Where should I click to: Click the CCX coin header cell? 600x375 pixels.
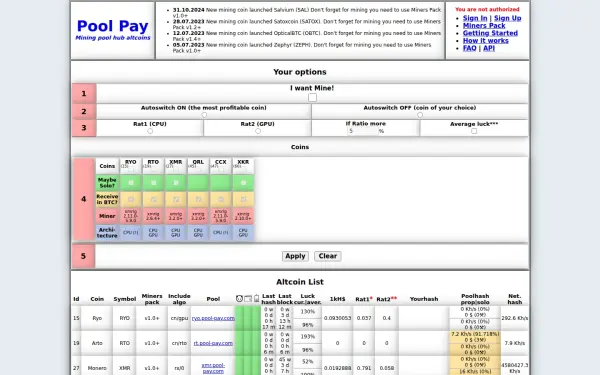[221, 166]
